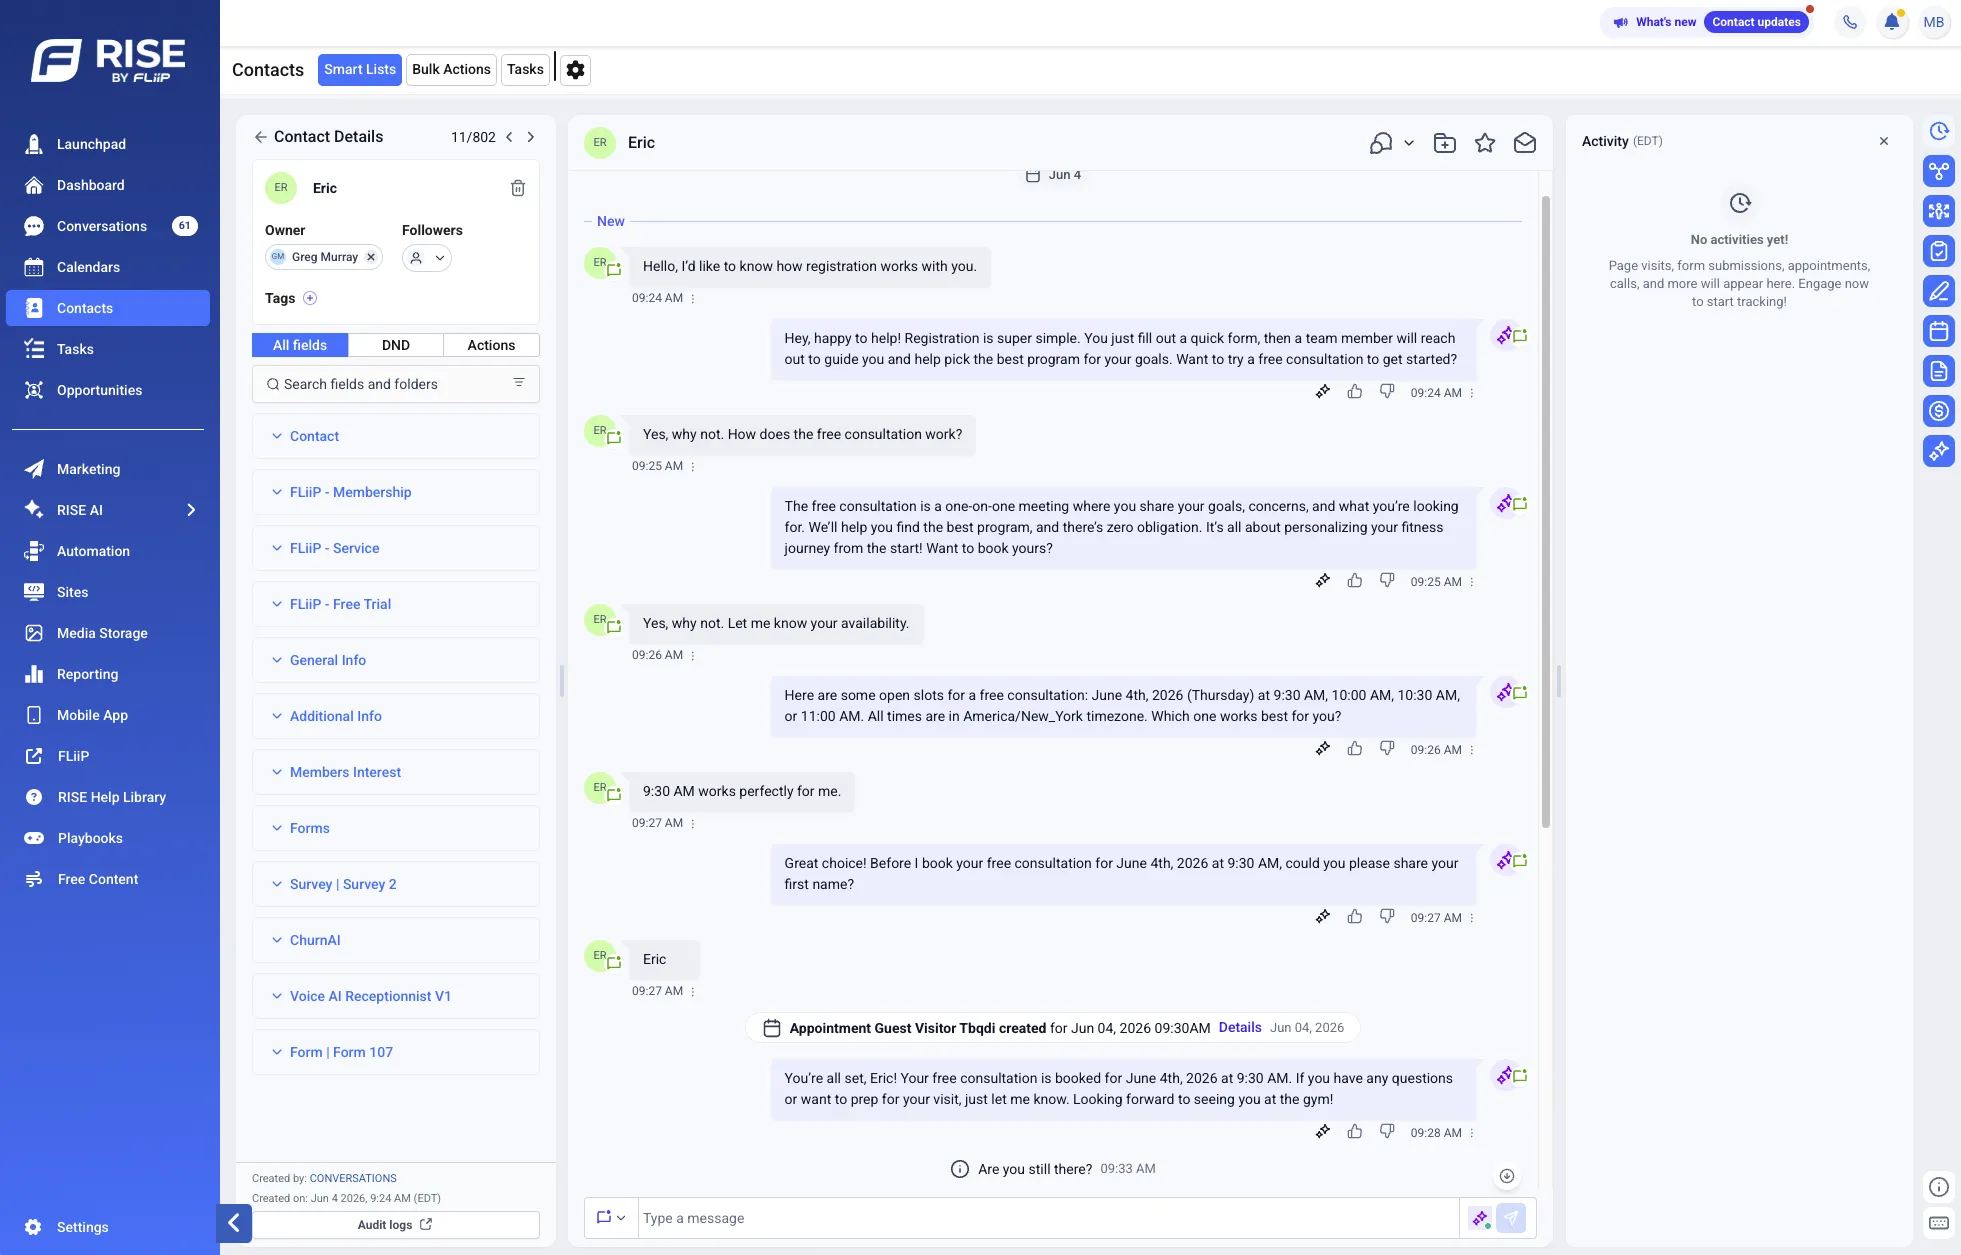Expand FLiiP - Free Trial folder
Image resolution: width=1961 pixels, height=1255 pixels.
(396, 604)
